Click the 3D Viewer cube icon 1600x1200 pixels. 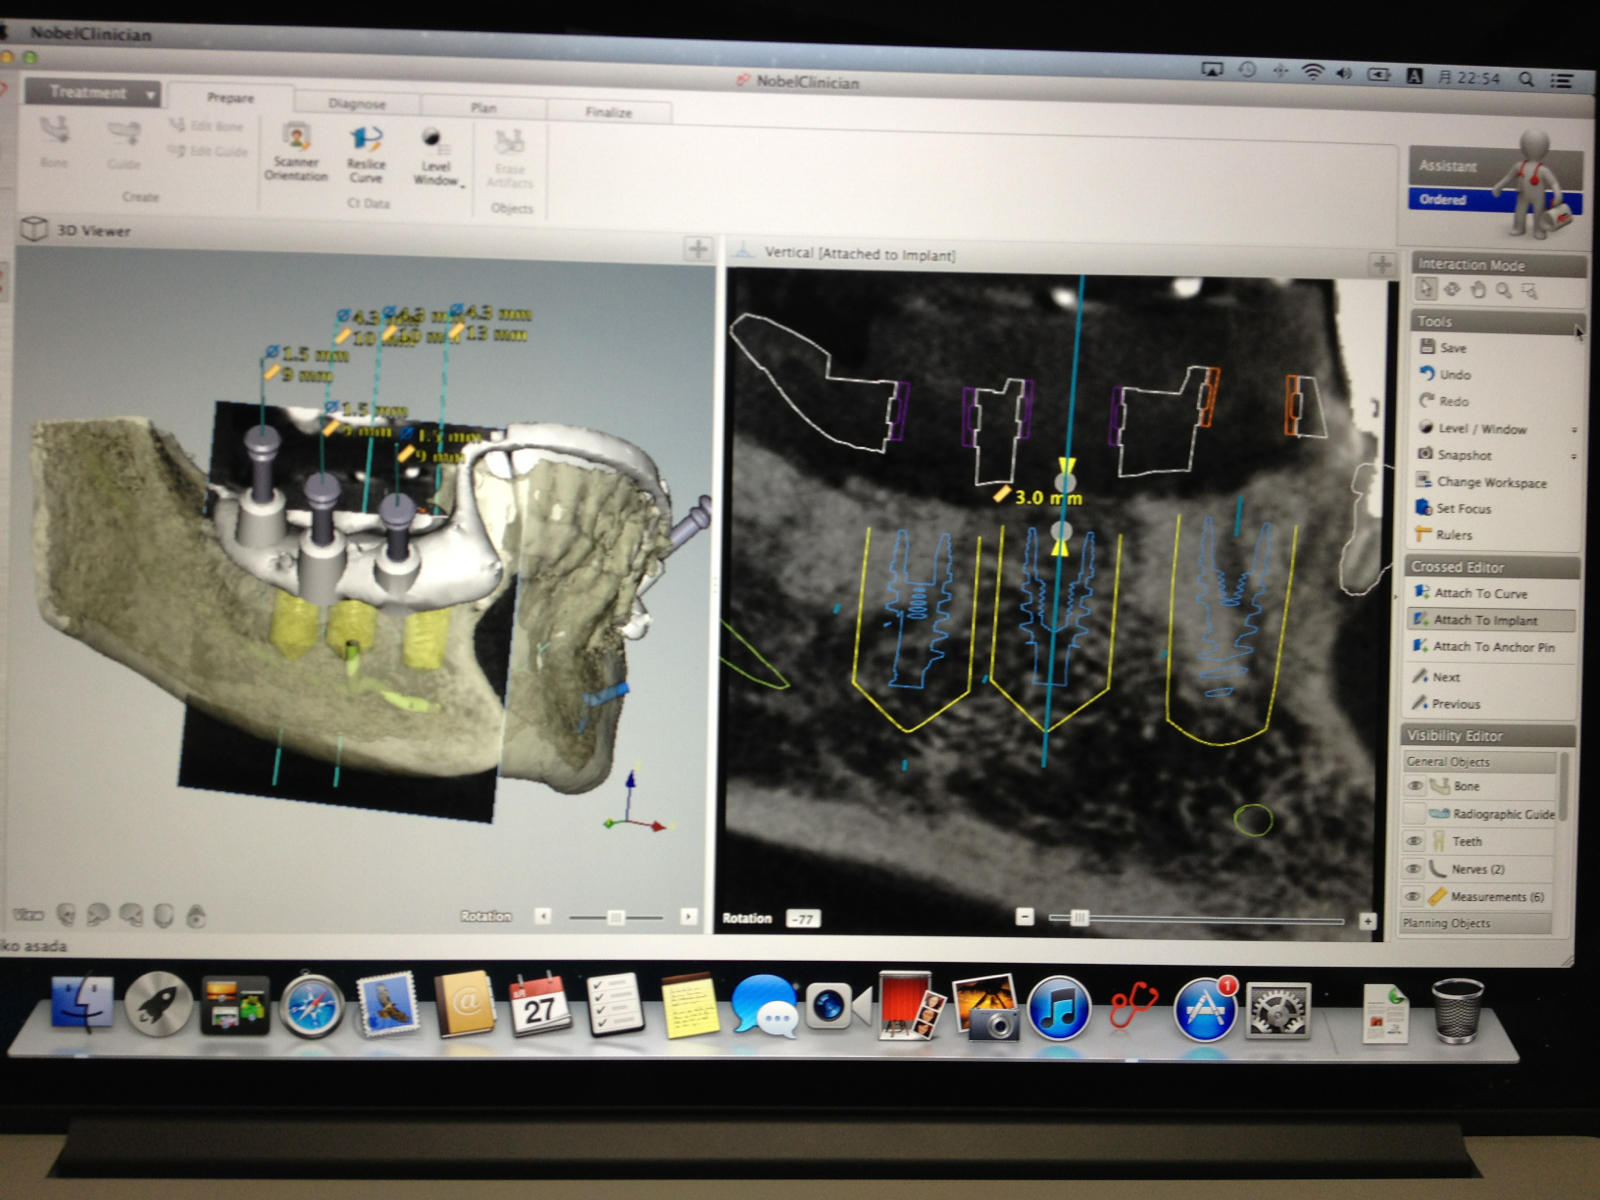pos(34,229)
